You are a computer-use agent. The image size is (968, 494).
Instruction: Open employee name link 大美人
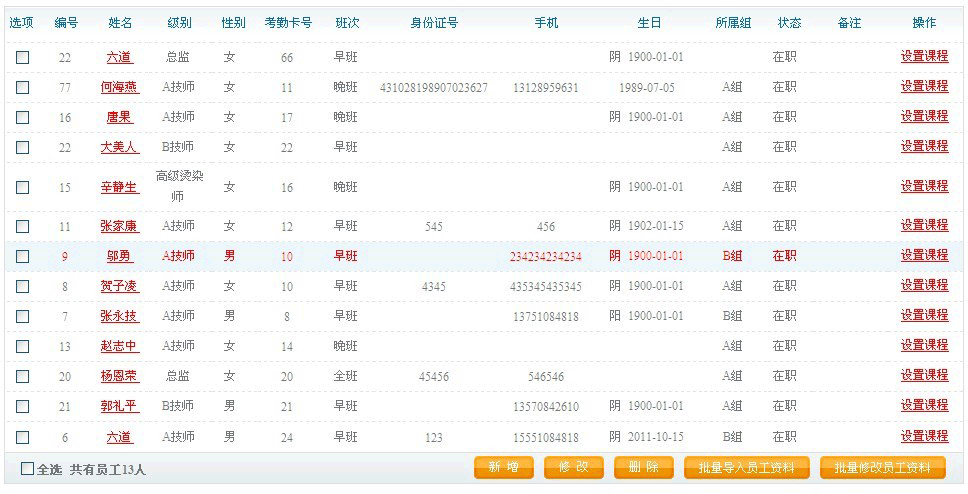119,147
